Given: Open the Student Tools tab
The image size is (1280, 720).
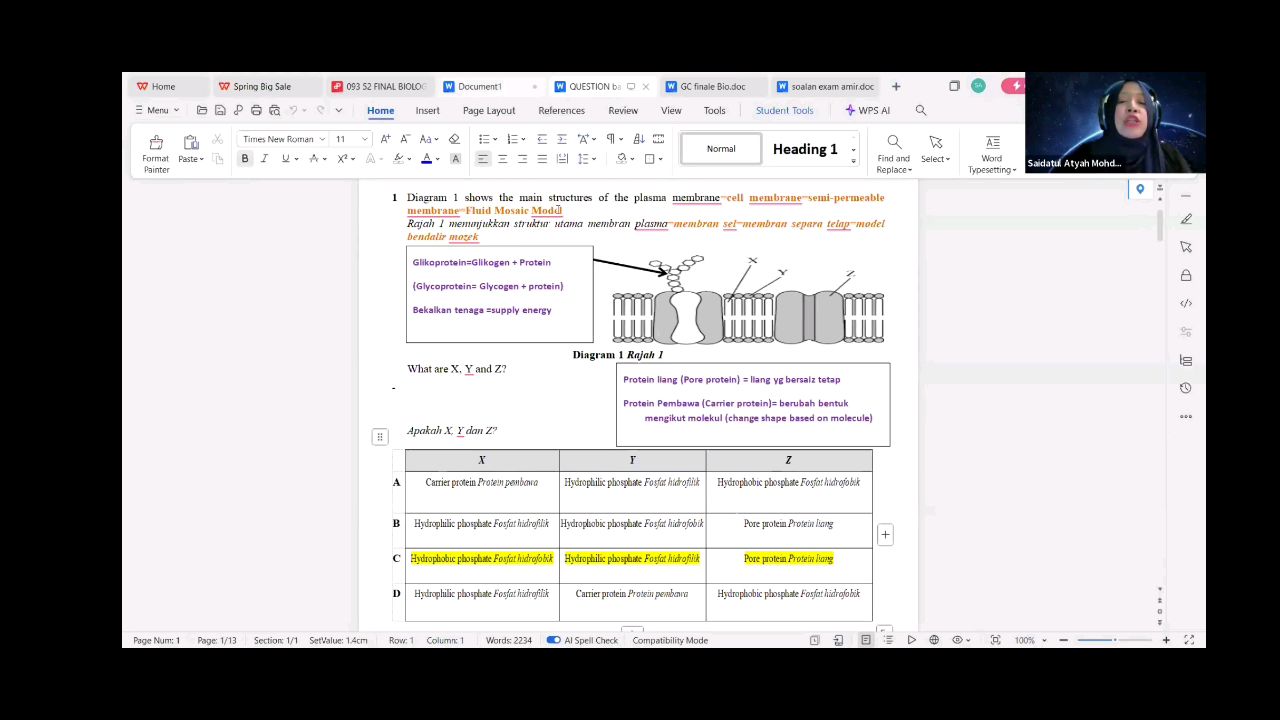Looking at the screenshot, I should 784,110.
